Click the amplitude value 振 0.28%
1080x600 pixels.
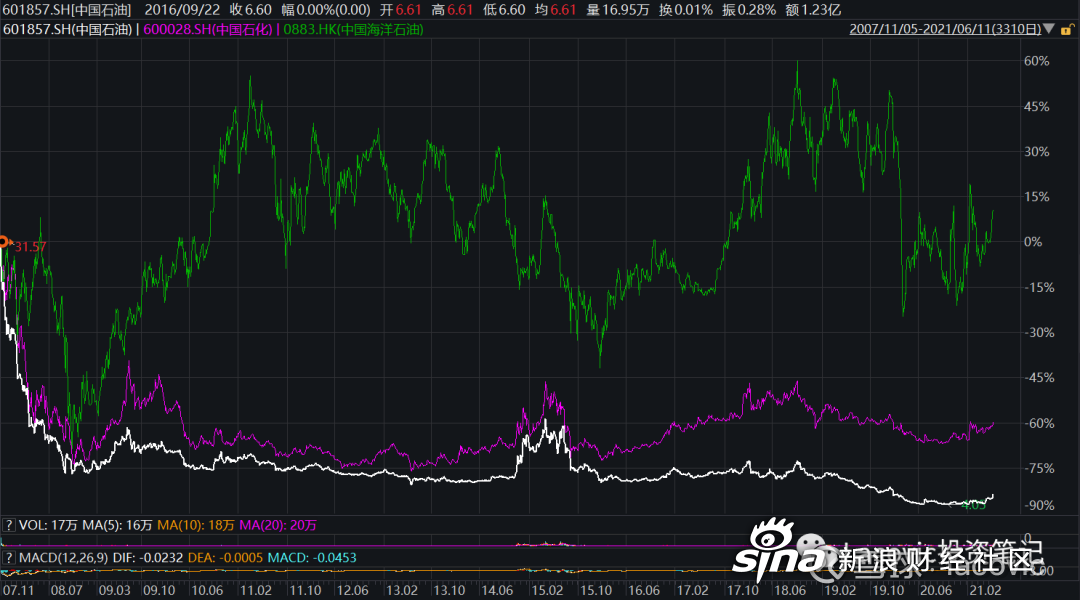tap(749, 10)
